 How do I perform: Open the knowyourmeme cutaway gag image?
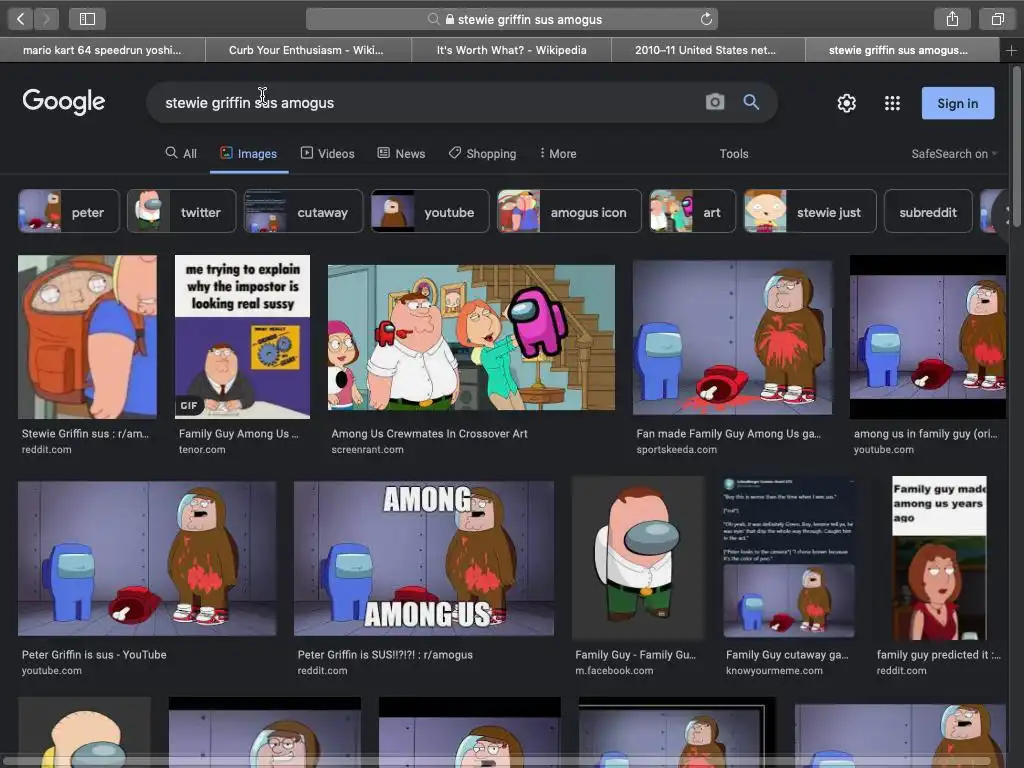coord(788,558)
